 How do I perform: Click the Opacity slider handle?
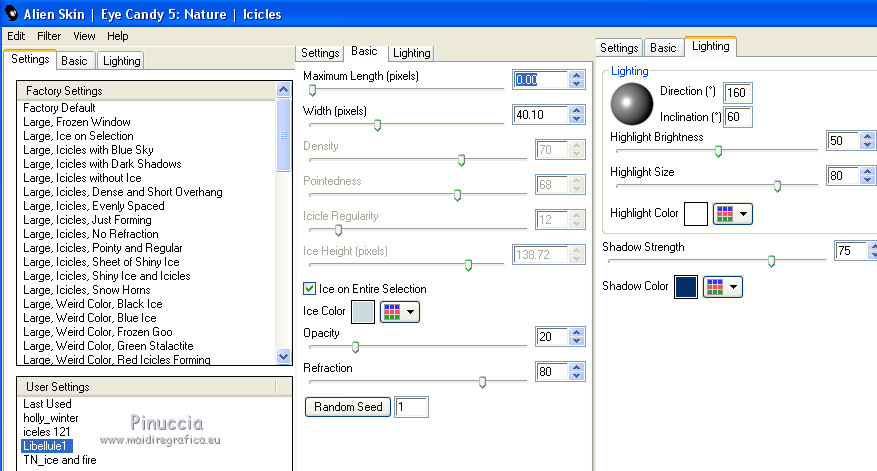pyautogui.click(x=355, y=347)
